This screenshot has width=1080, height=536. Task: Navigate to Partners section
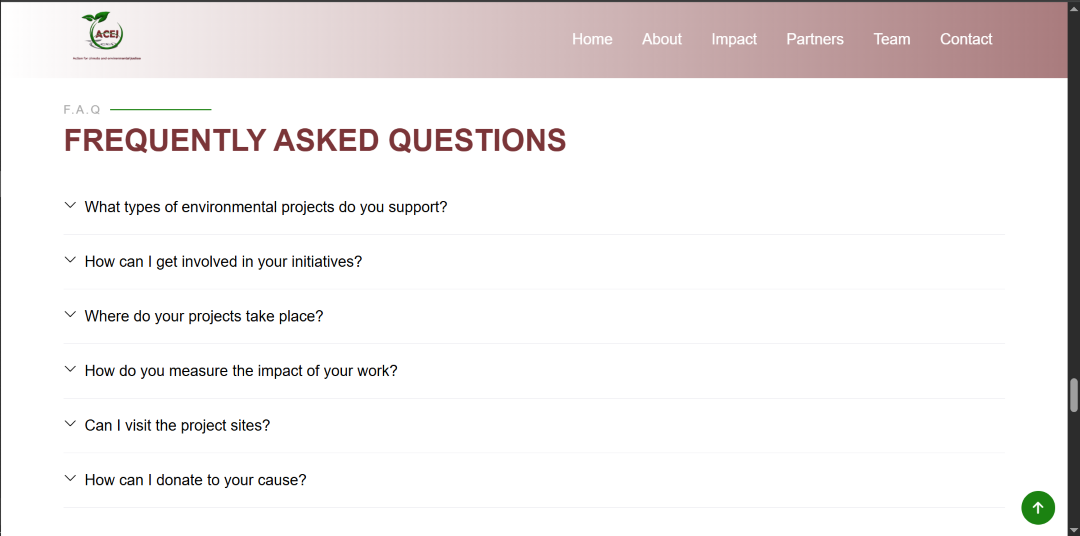(815, 39)
